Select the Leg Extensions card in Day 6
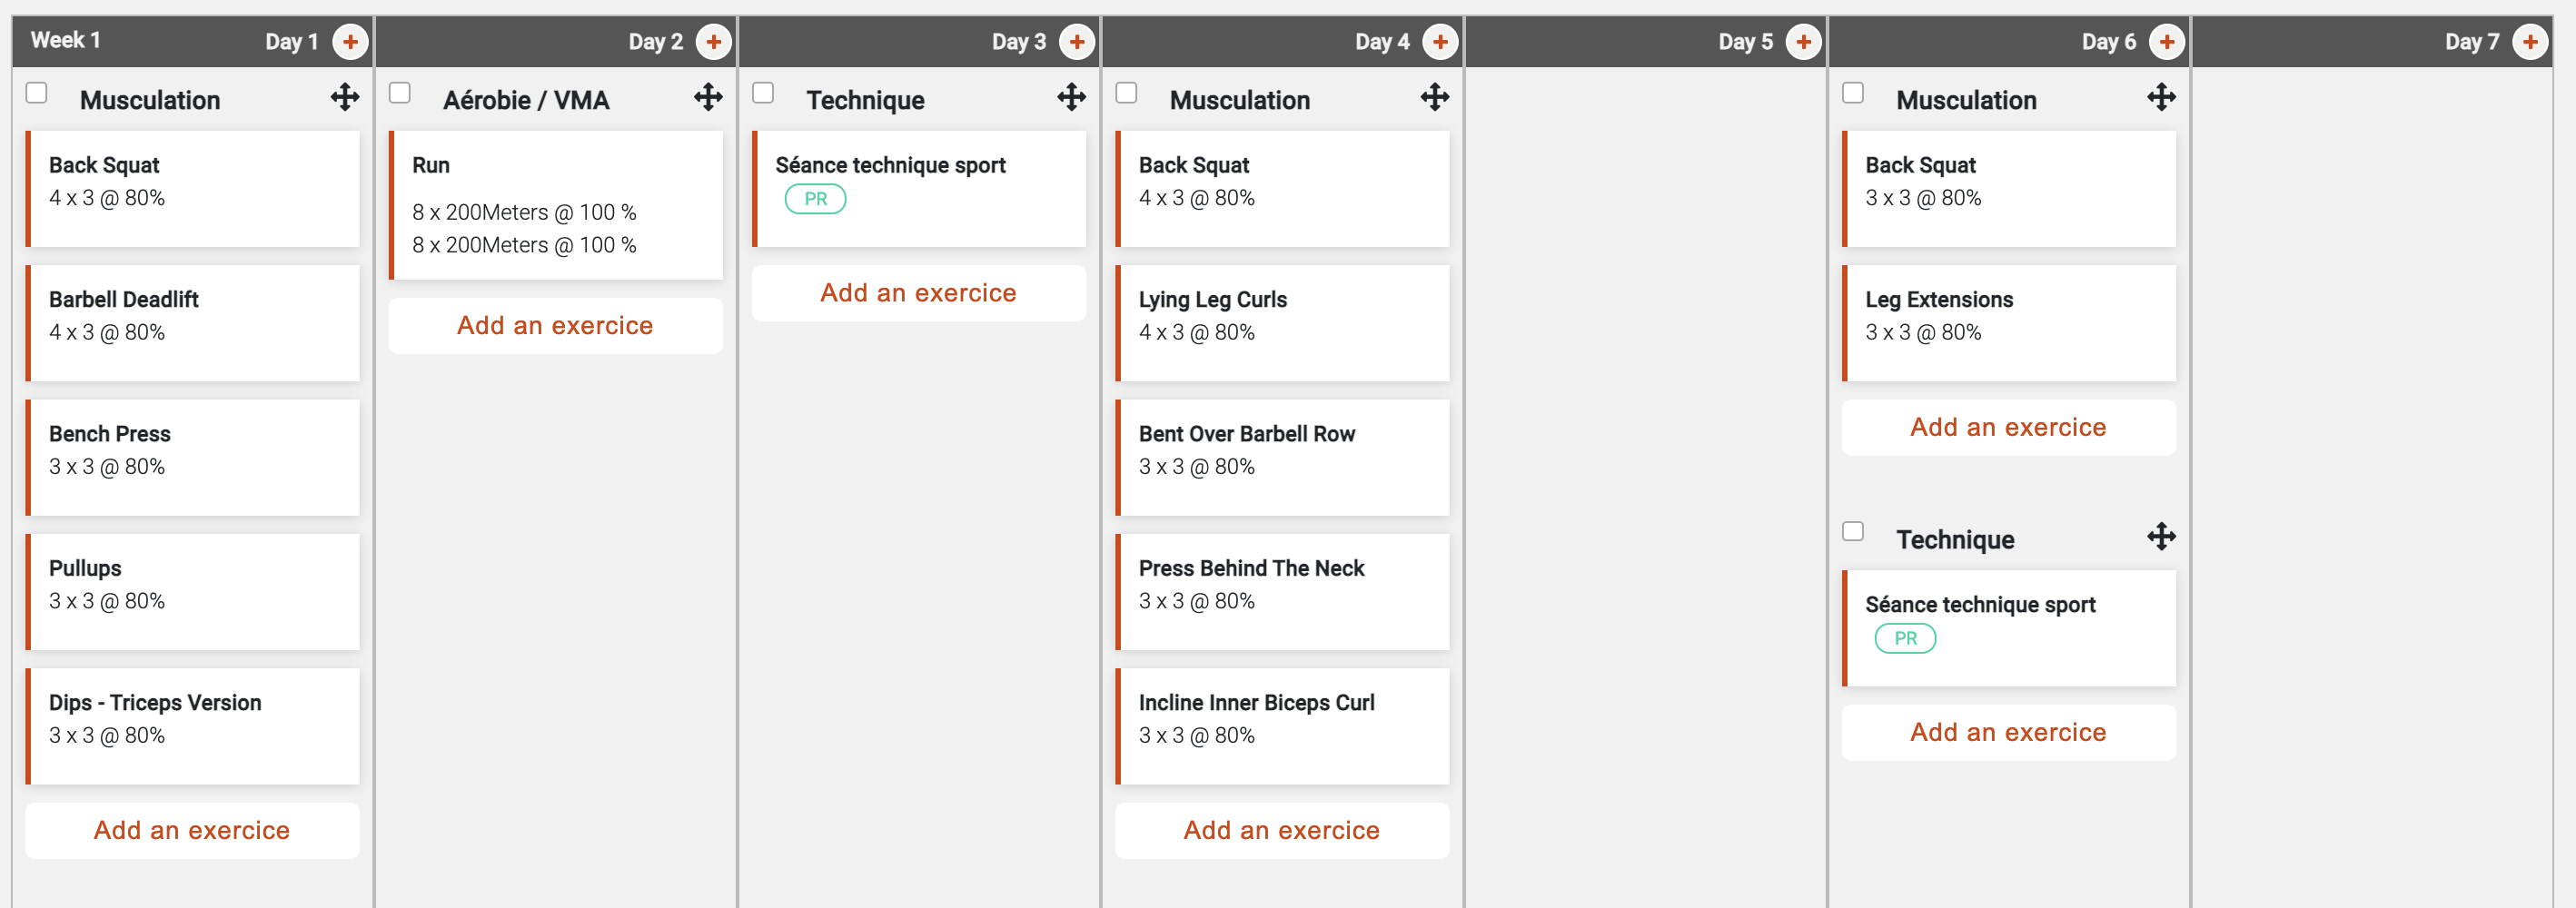The width and height of the screenshot is (2576, 908). (2008, 322)
